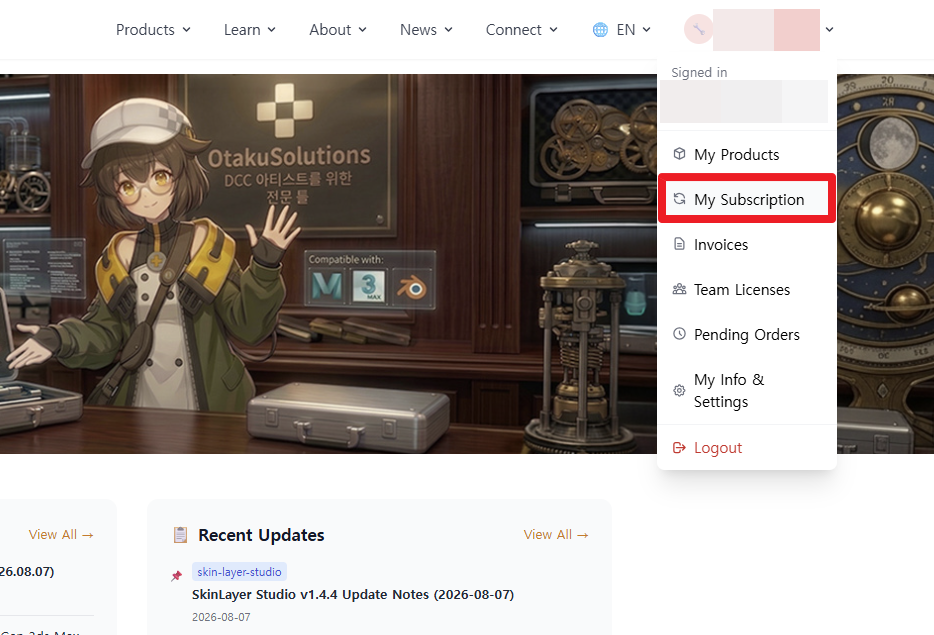This screenshot has height=635, width=934.
Task: Click the Maya icon in banner
Action: 327,287
